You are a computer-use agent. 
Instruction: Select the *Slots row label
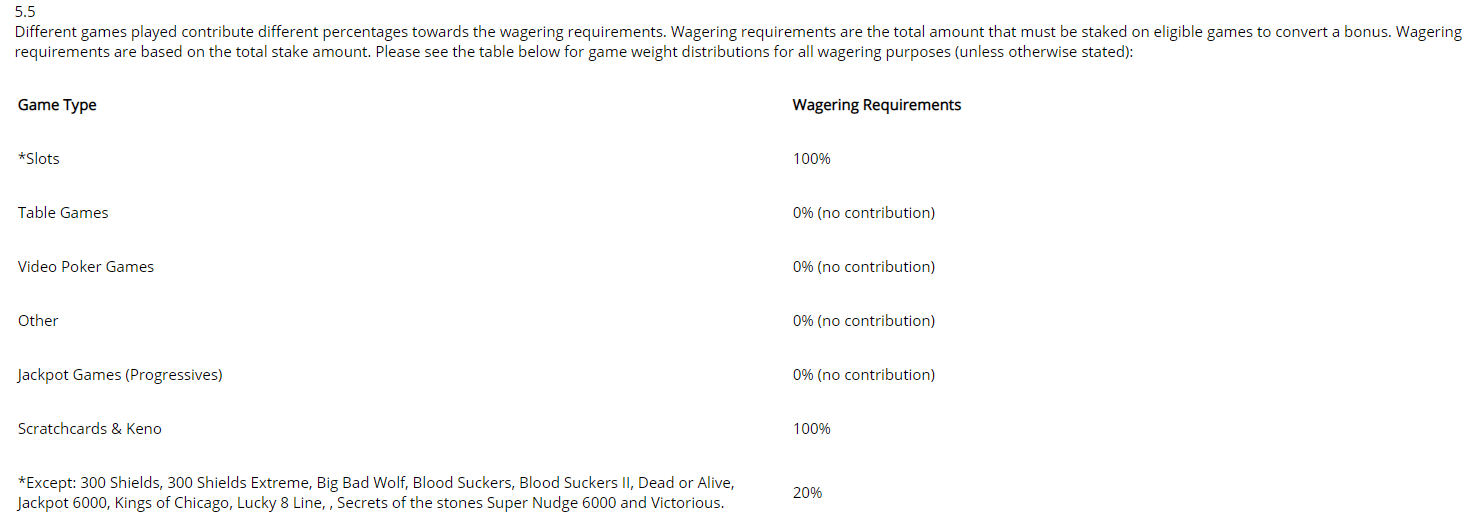[x=39, y=159]
